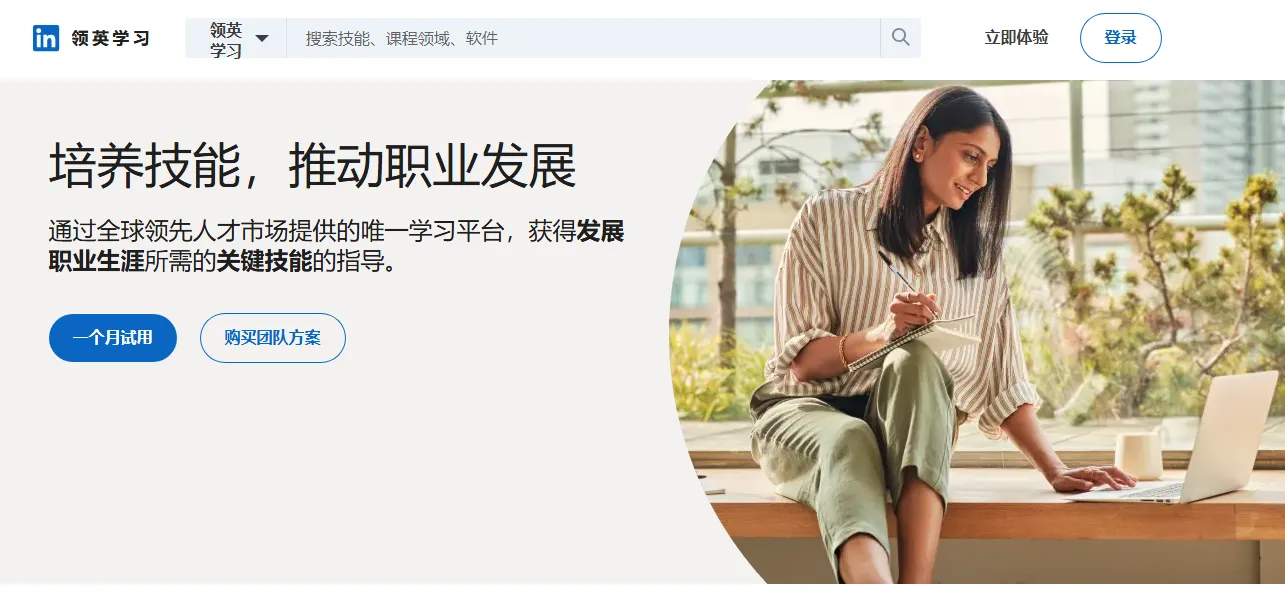Click the hero photo of the woman writing
Screen dimensions: 1285x602
[977, 332]
